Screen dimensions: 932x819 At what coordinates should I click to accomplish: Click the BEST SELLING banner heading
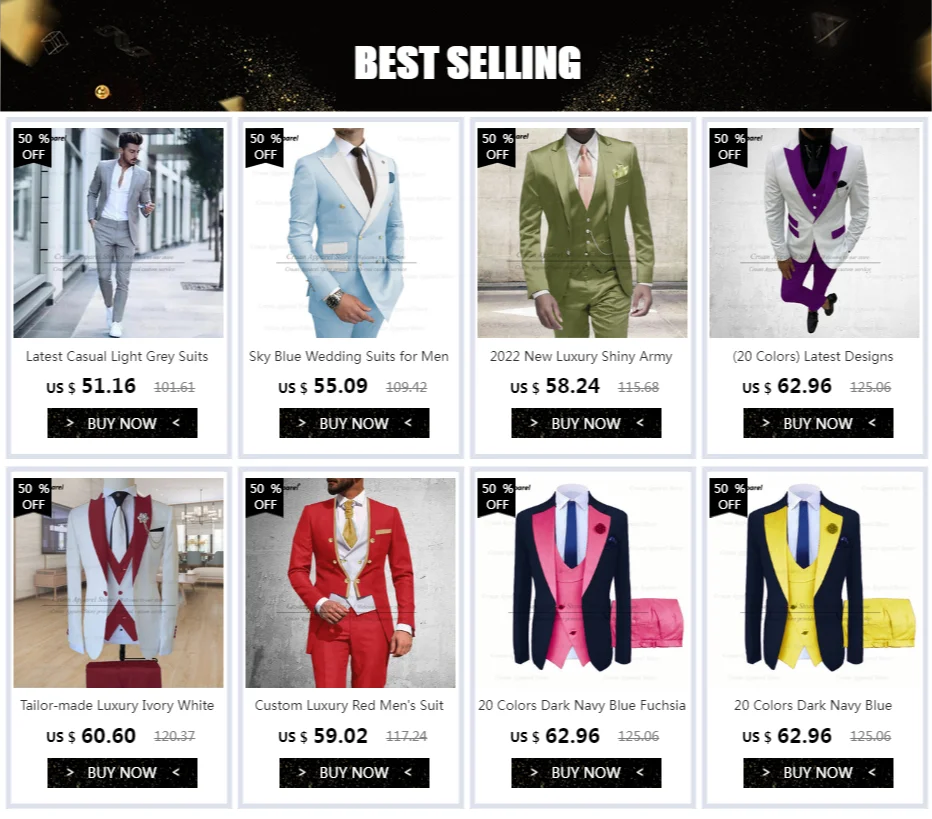coord(467,62)
